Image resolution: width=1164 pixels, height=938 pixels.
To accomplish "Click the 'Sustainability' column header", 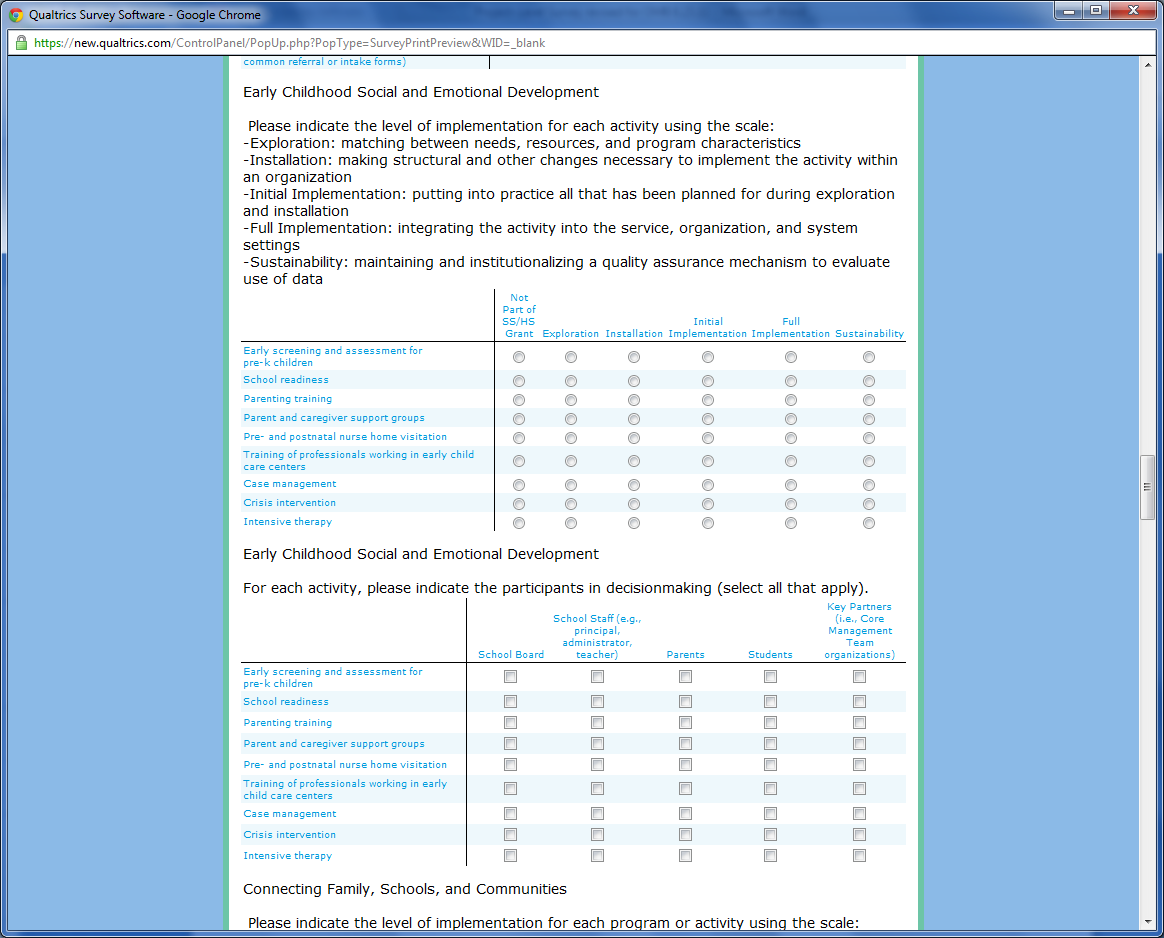I will click(x=869, y=334).
